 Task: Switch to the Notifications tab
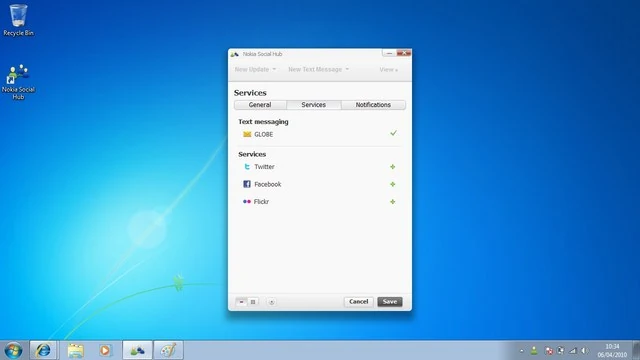click(x=373, y=105)
